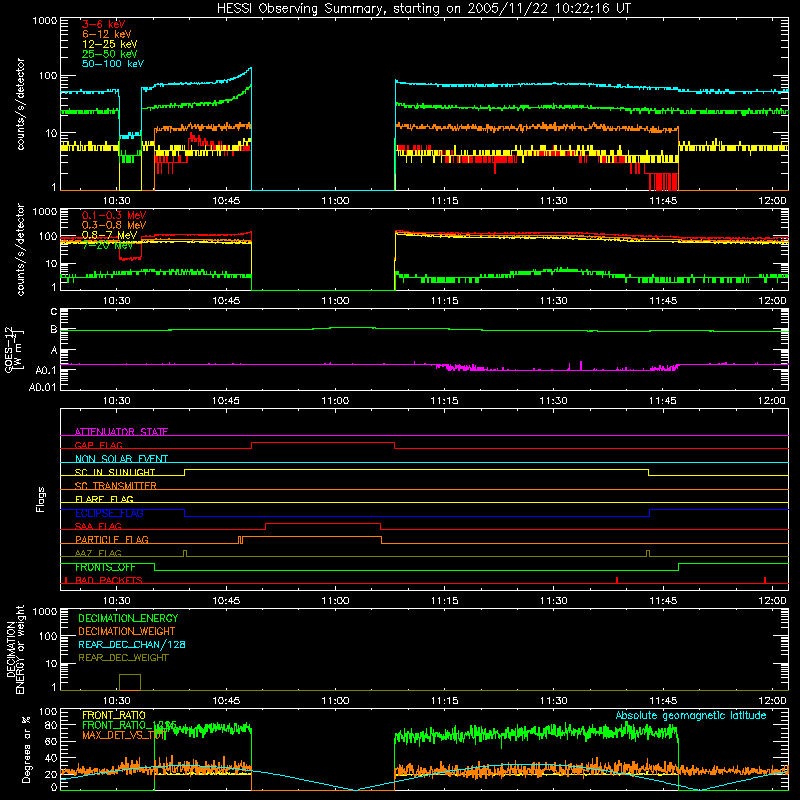Click the 11:15 tick under the MeV panel
800x800 pixels.
(x=444, y=301)
